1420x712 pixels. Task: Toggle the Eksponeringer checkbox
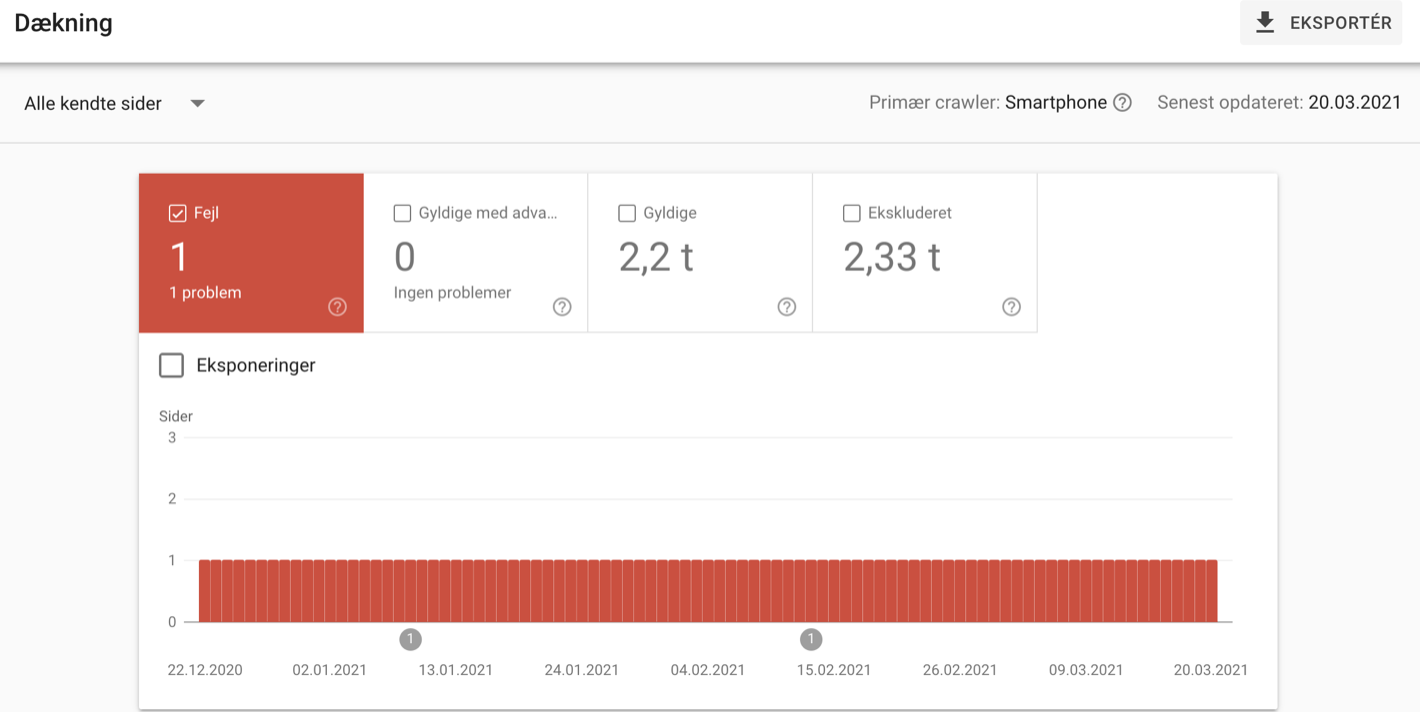click(x=172, y=365)
